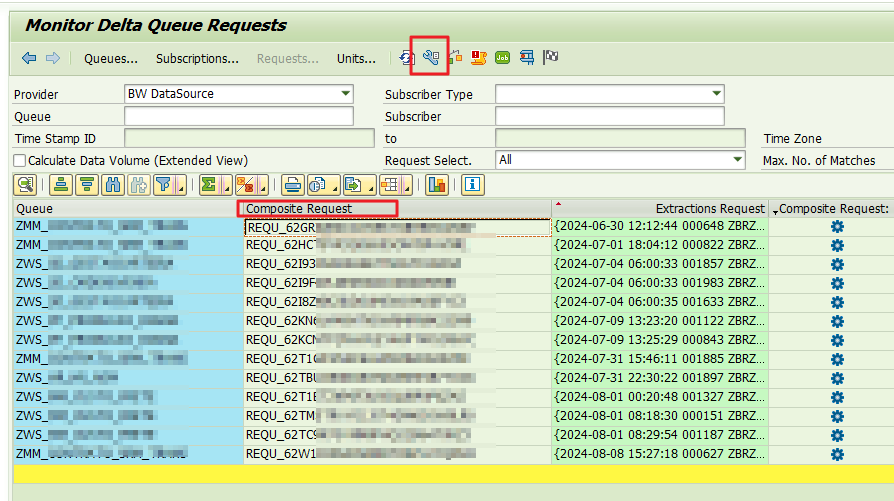Open the Choose Layout grid icon
The width and height of the screenshot is (894, 501).
click(391, 185)
